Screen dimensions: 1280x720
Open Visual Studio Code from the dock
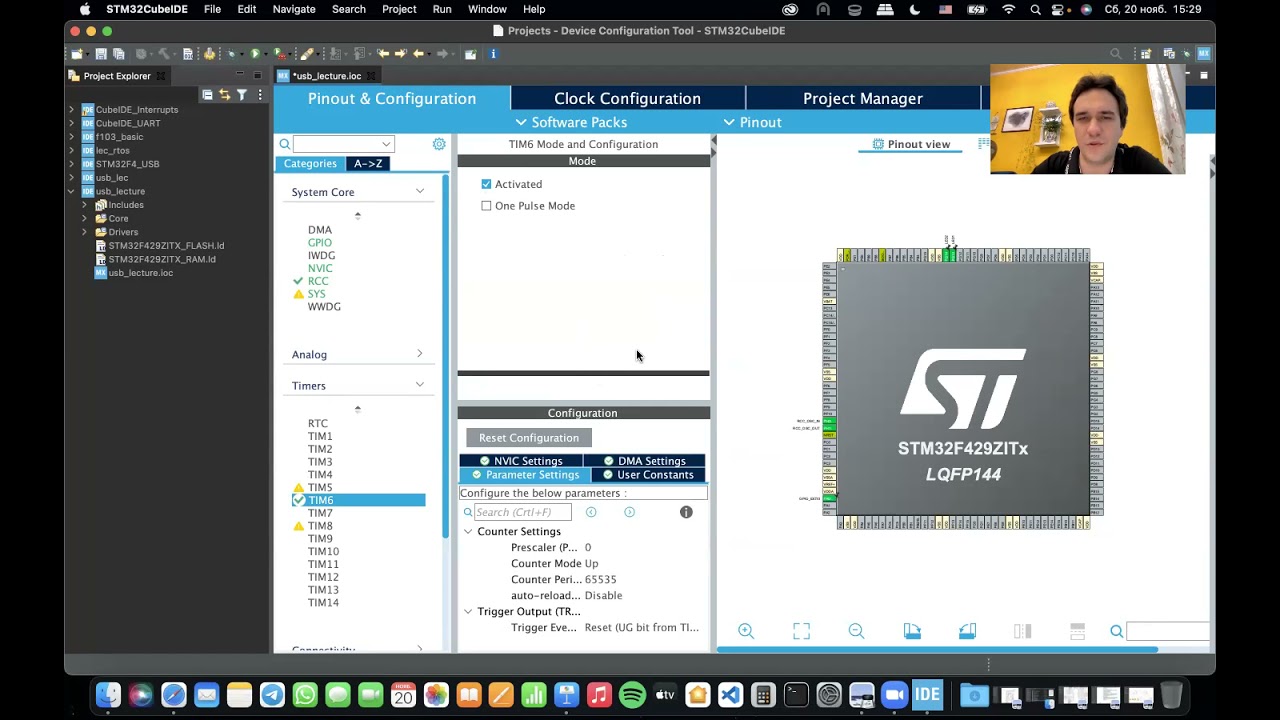point(730,695)
